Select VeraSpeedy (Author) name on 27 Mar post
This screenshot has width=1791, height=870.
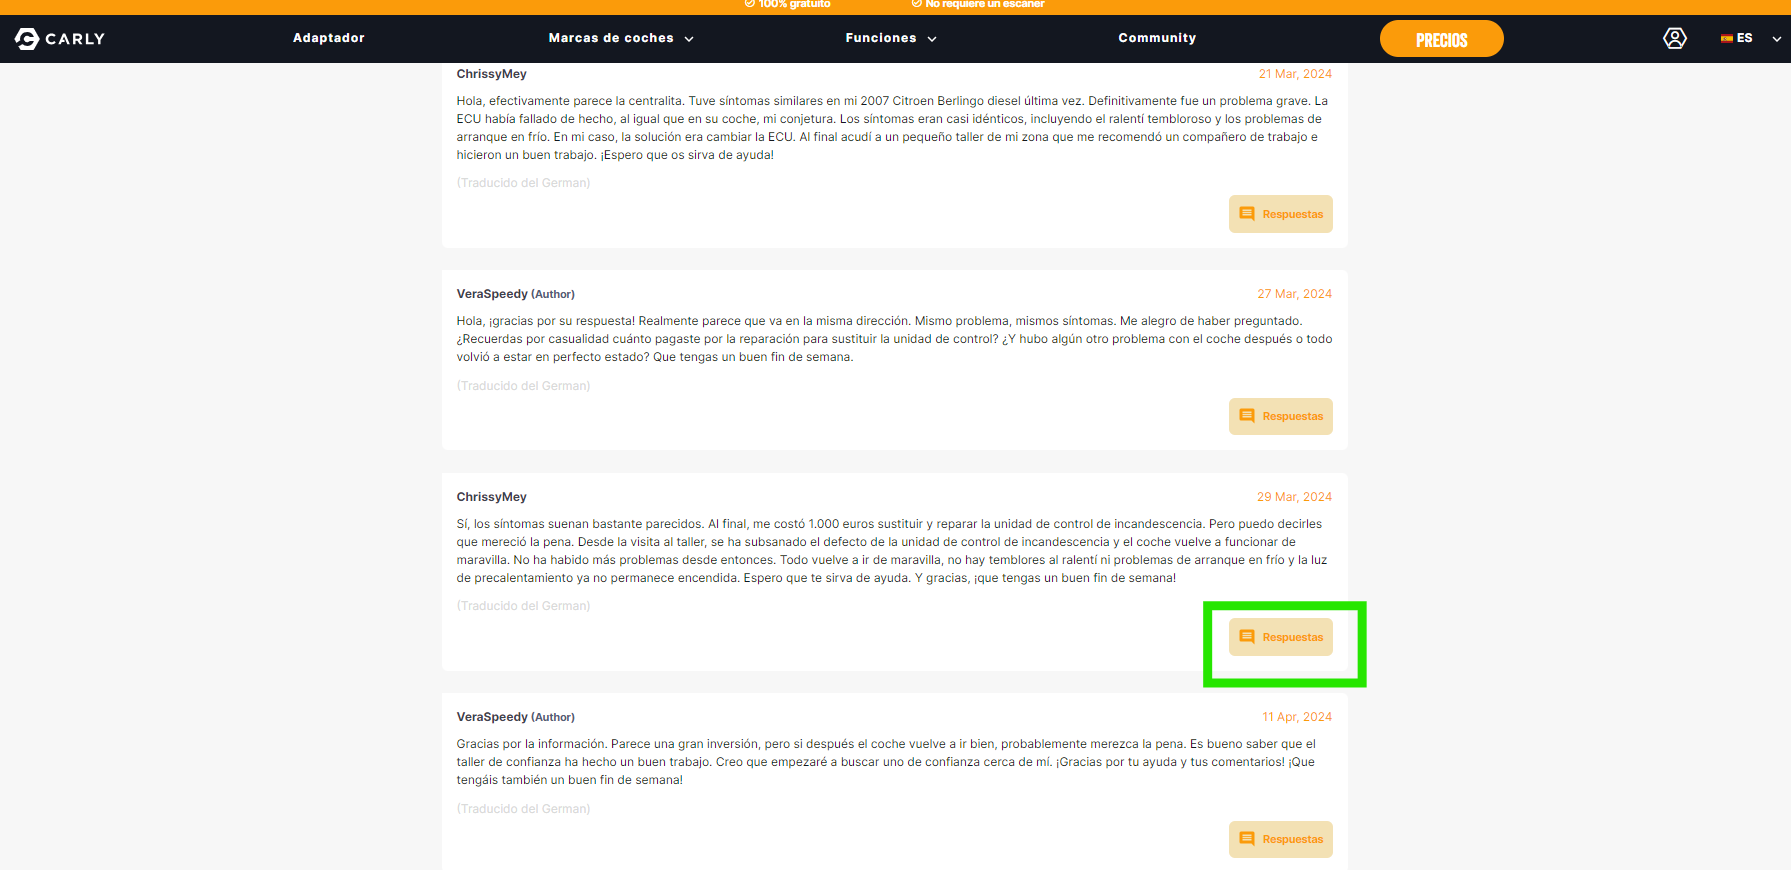click(515, 294)
